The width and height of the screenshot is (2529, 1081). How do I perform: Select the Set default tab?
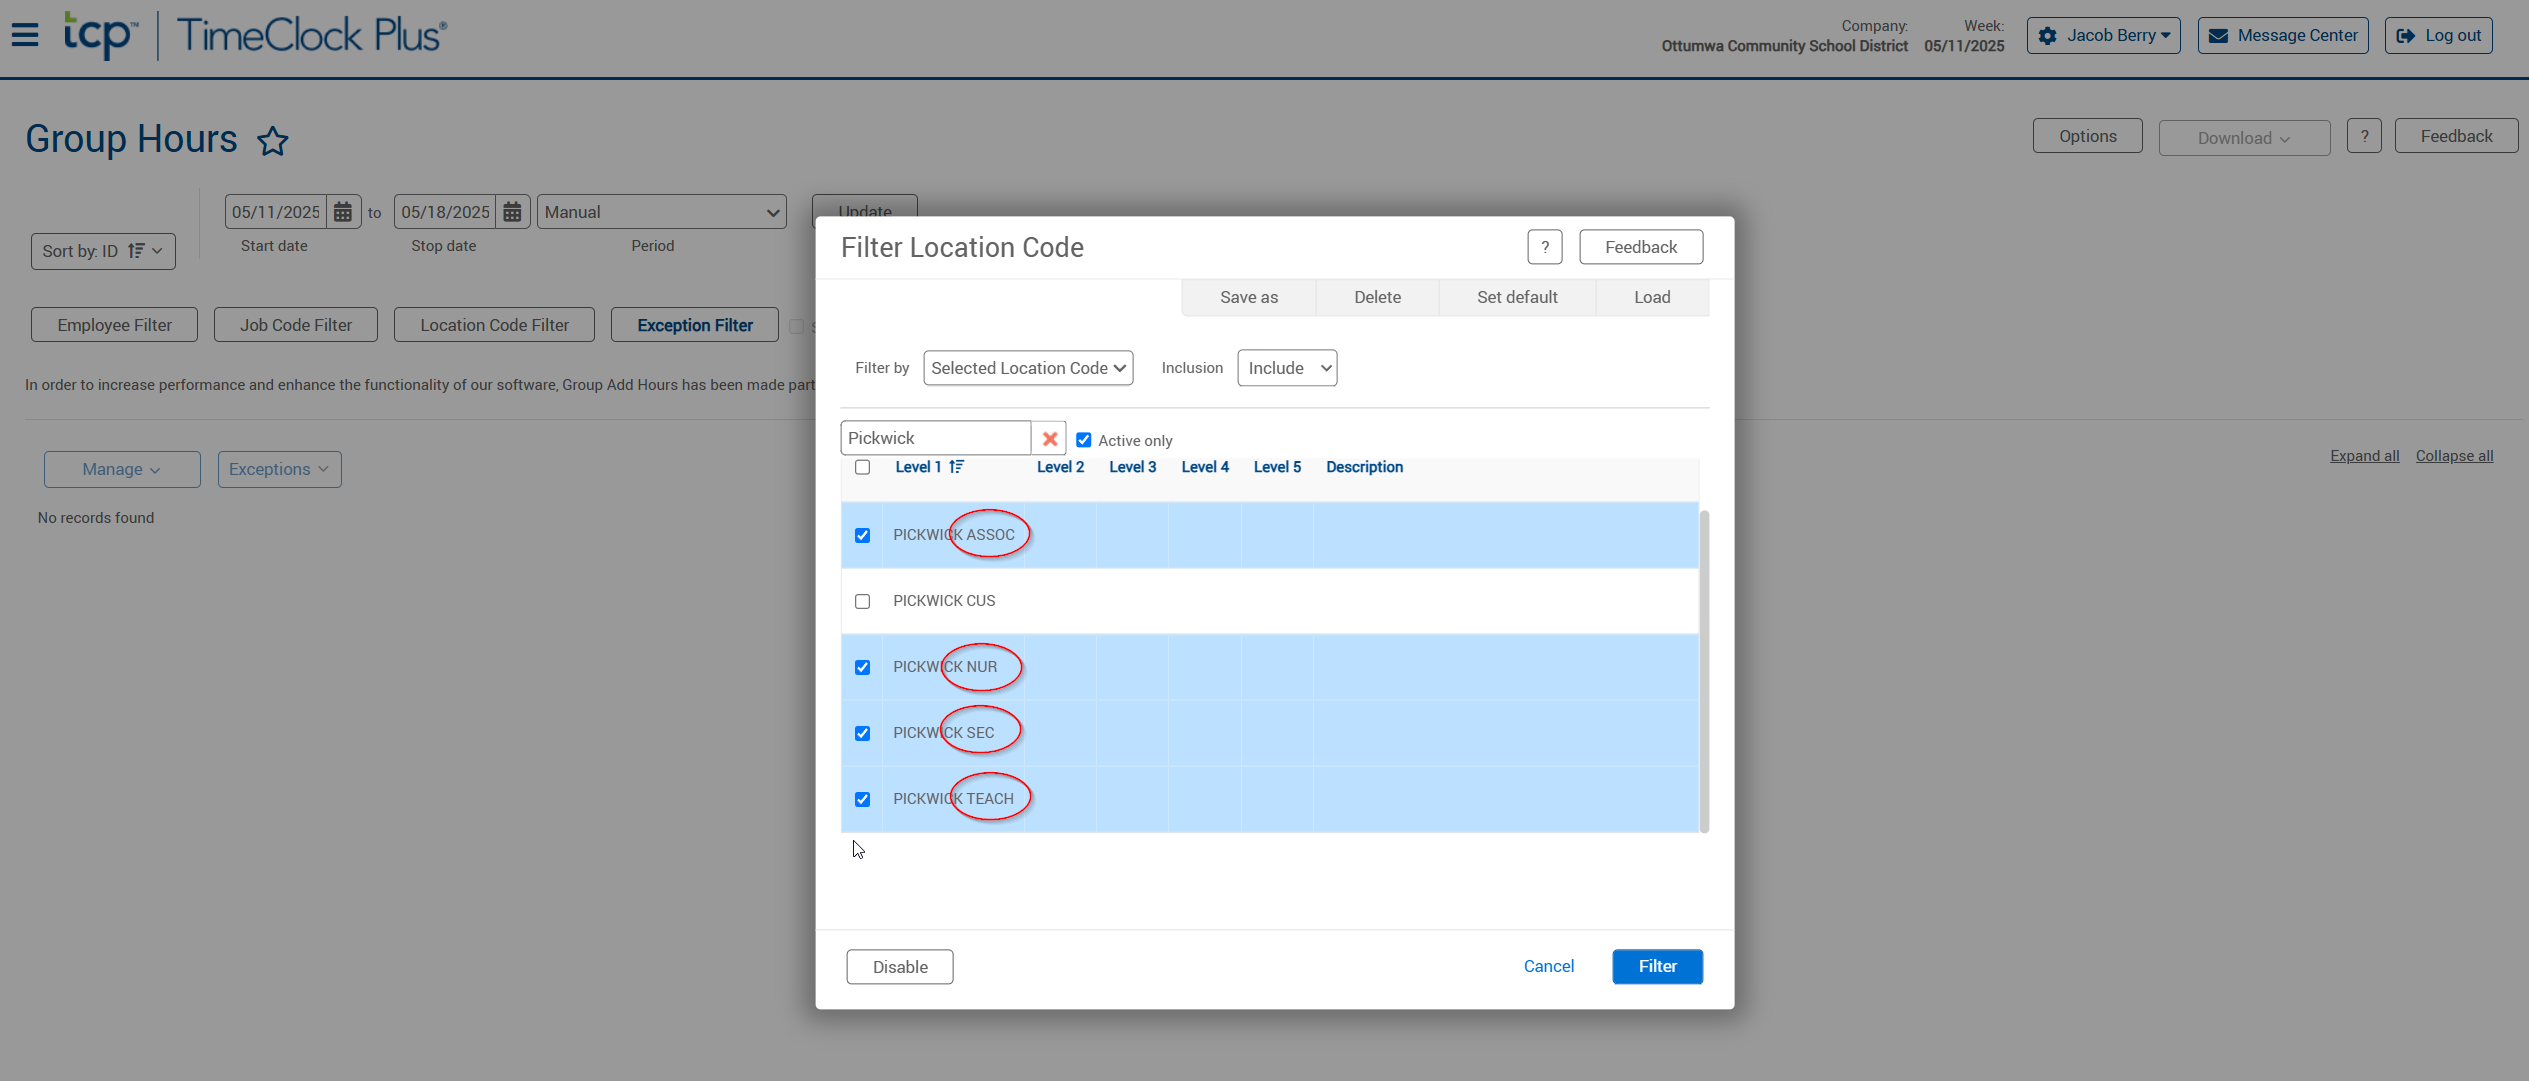click(1516, 297)
